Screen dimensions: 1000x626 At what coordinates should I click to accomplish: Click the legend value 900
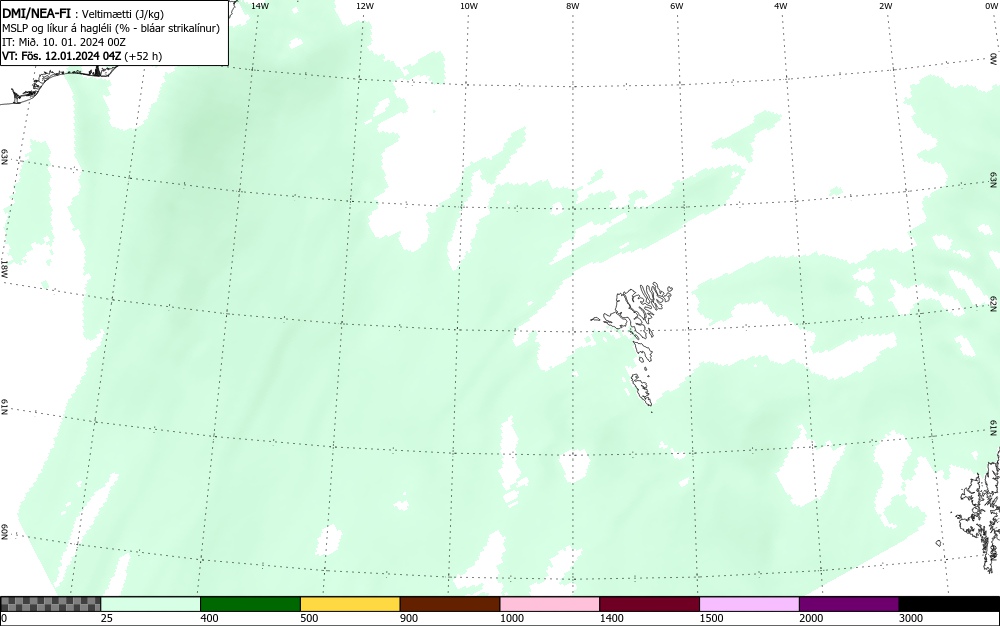point(409,618)
